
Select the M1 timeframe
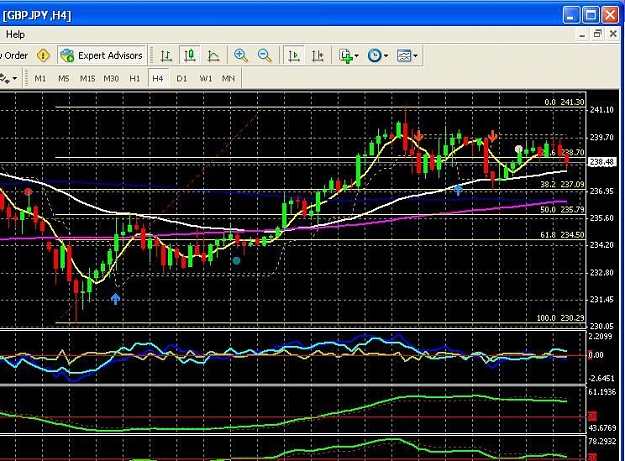pos(40,78)
